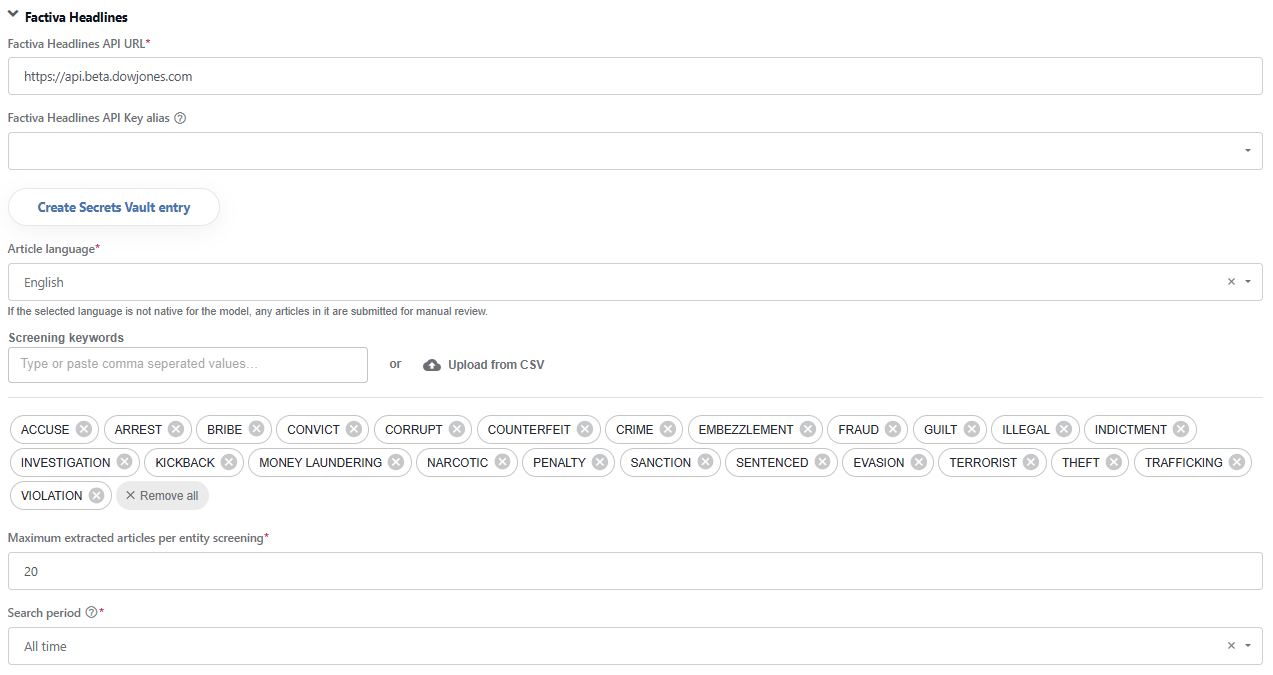1273x675 pixels.
Task: Clear the English article language selection
Action: 1231,282
